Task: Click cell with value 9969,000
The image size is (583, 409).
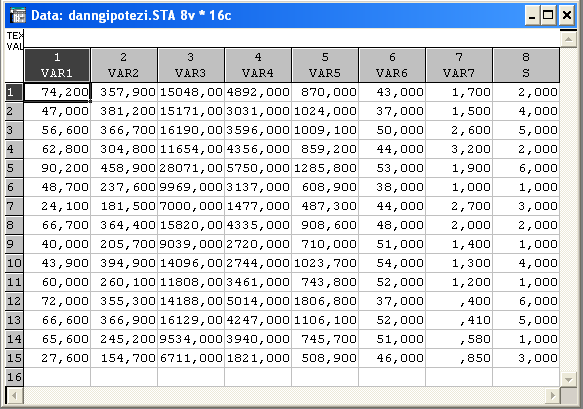Action: [191, 187]
